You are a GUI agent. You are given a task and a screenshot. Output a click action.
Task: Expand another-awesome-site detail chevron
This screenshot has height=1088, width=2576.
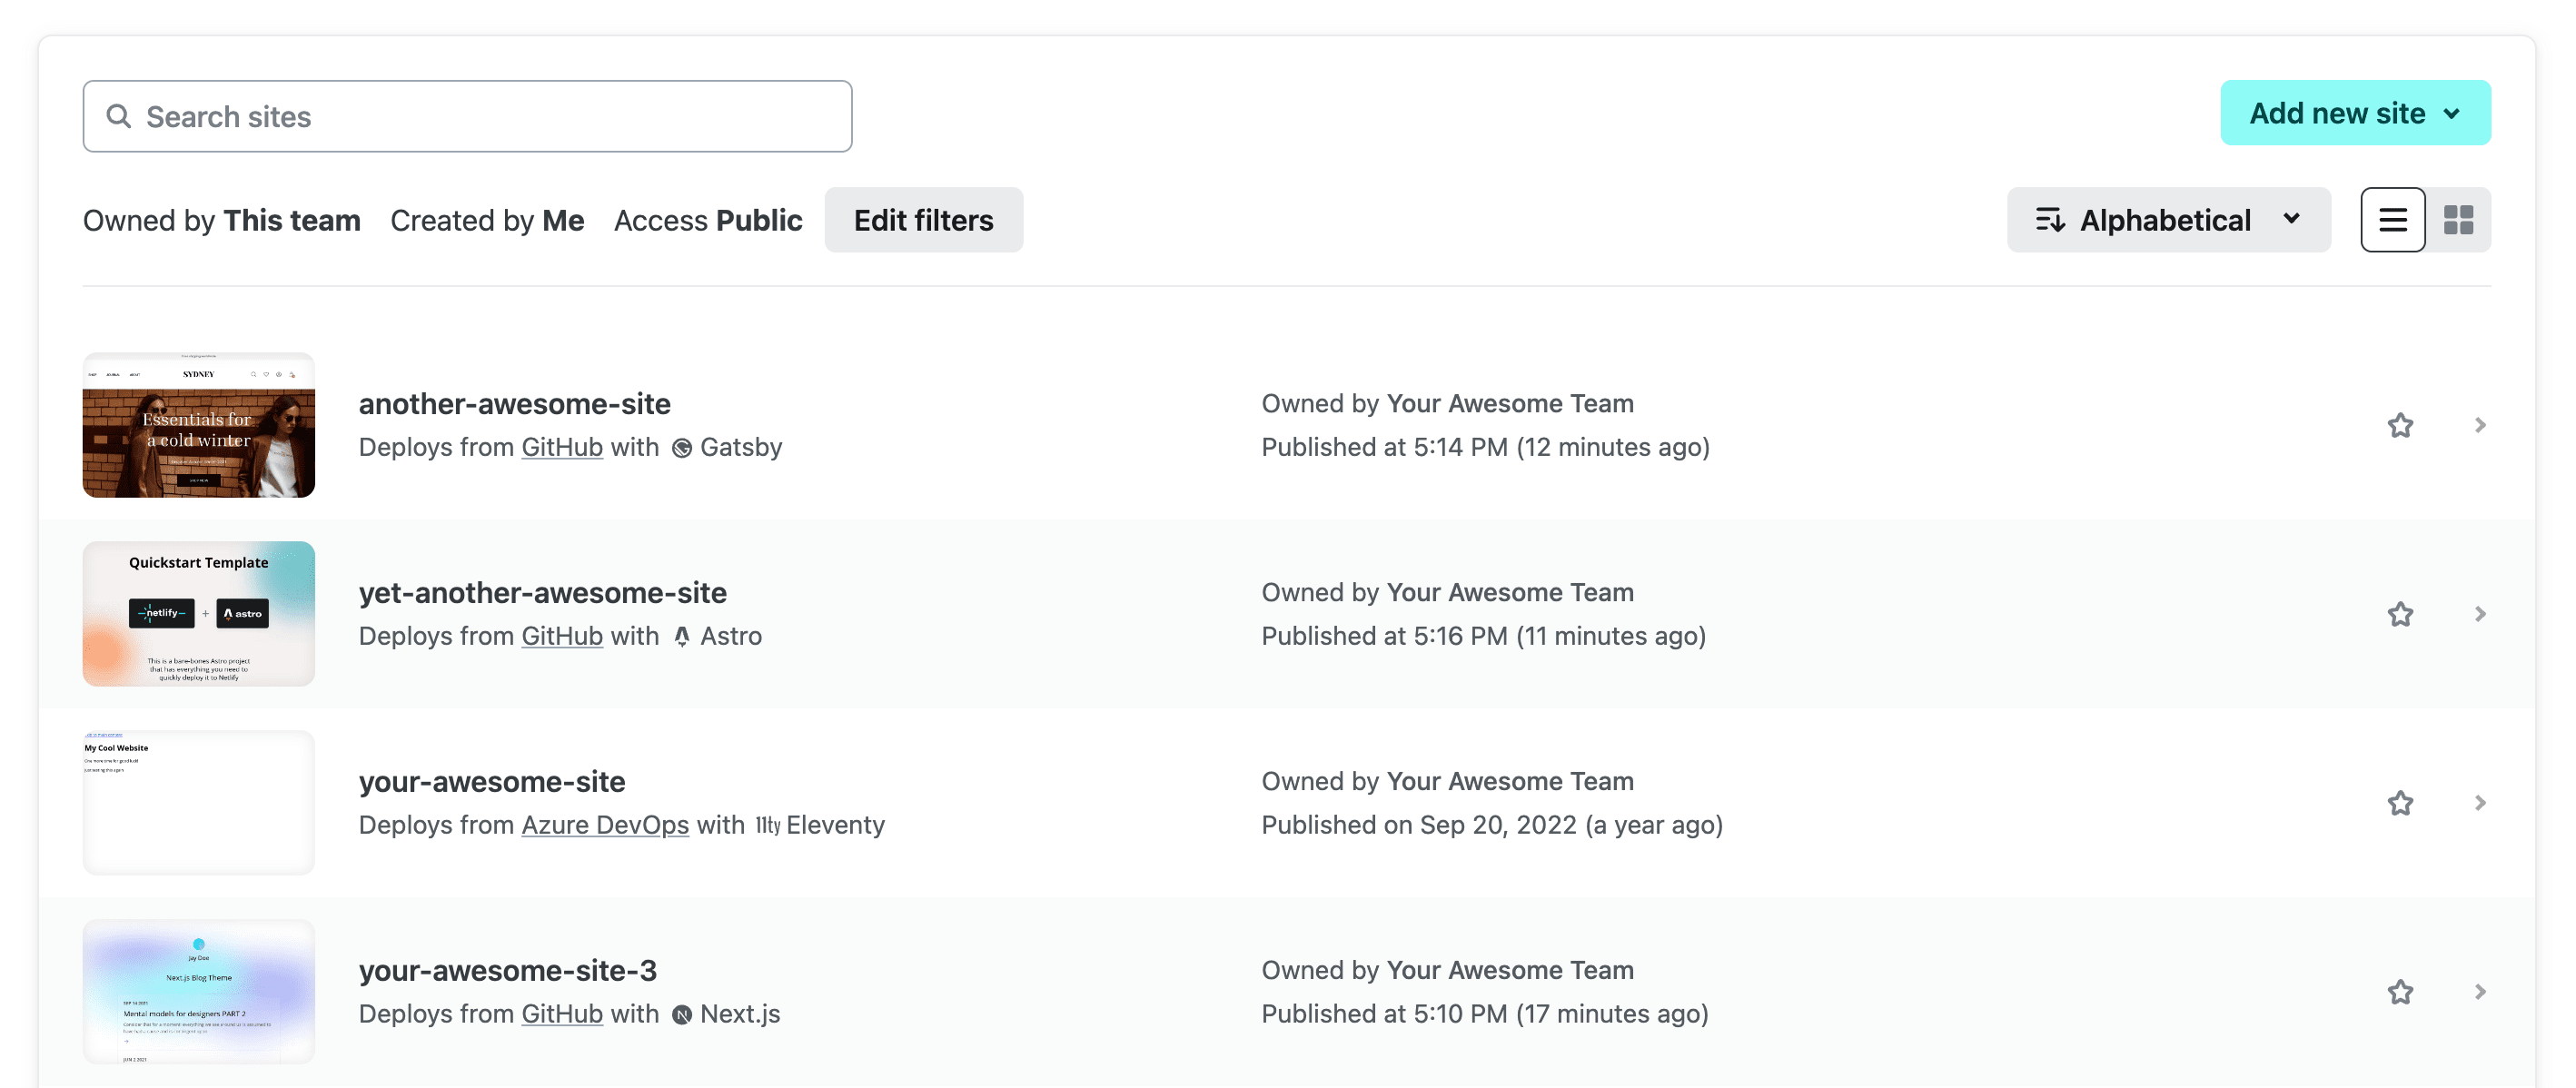click(2477, 424)
